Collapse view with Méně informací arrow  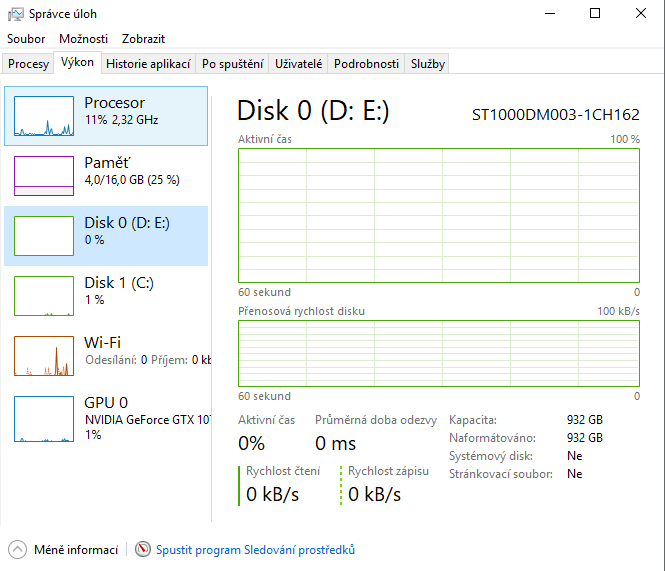(18, 549)
